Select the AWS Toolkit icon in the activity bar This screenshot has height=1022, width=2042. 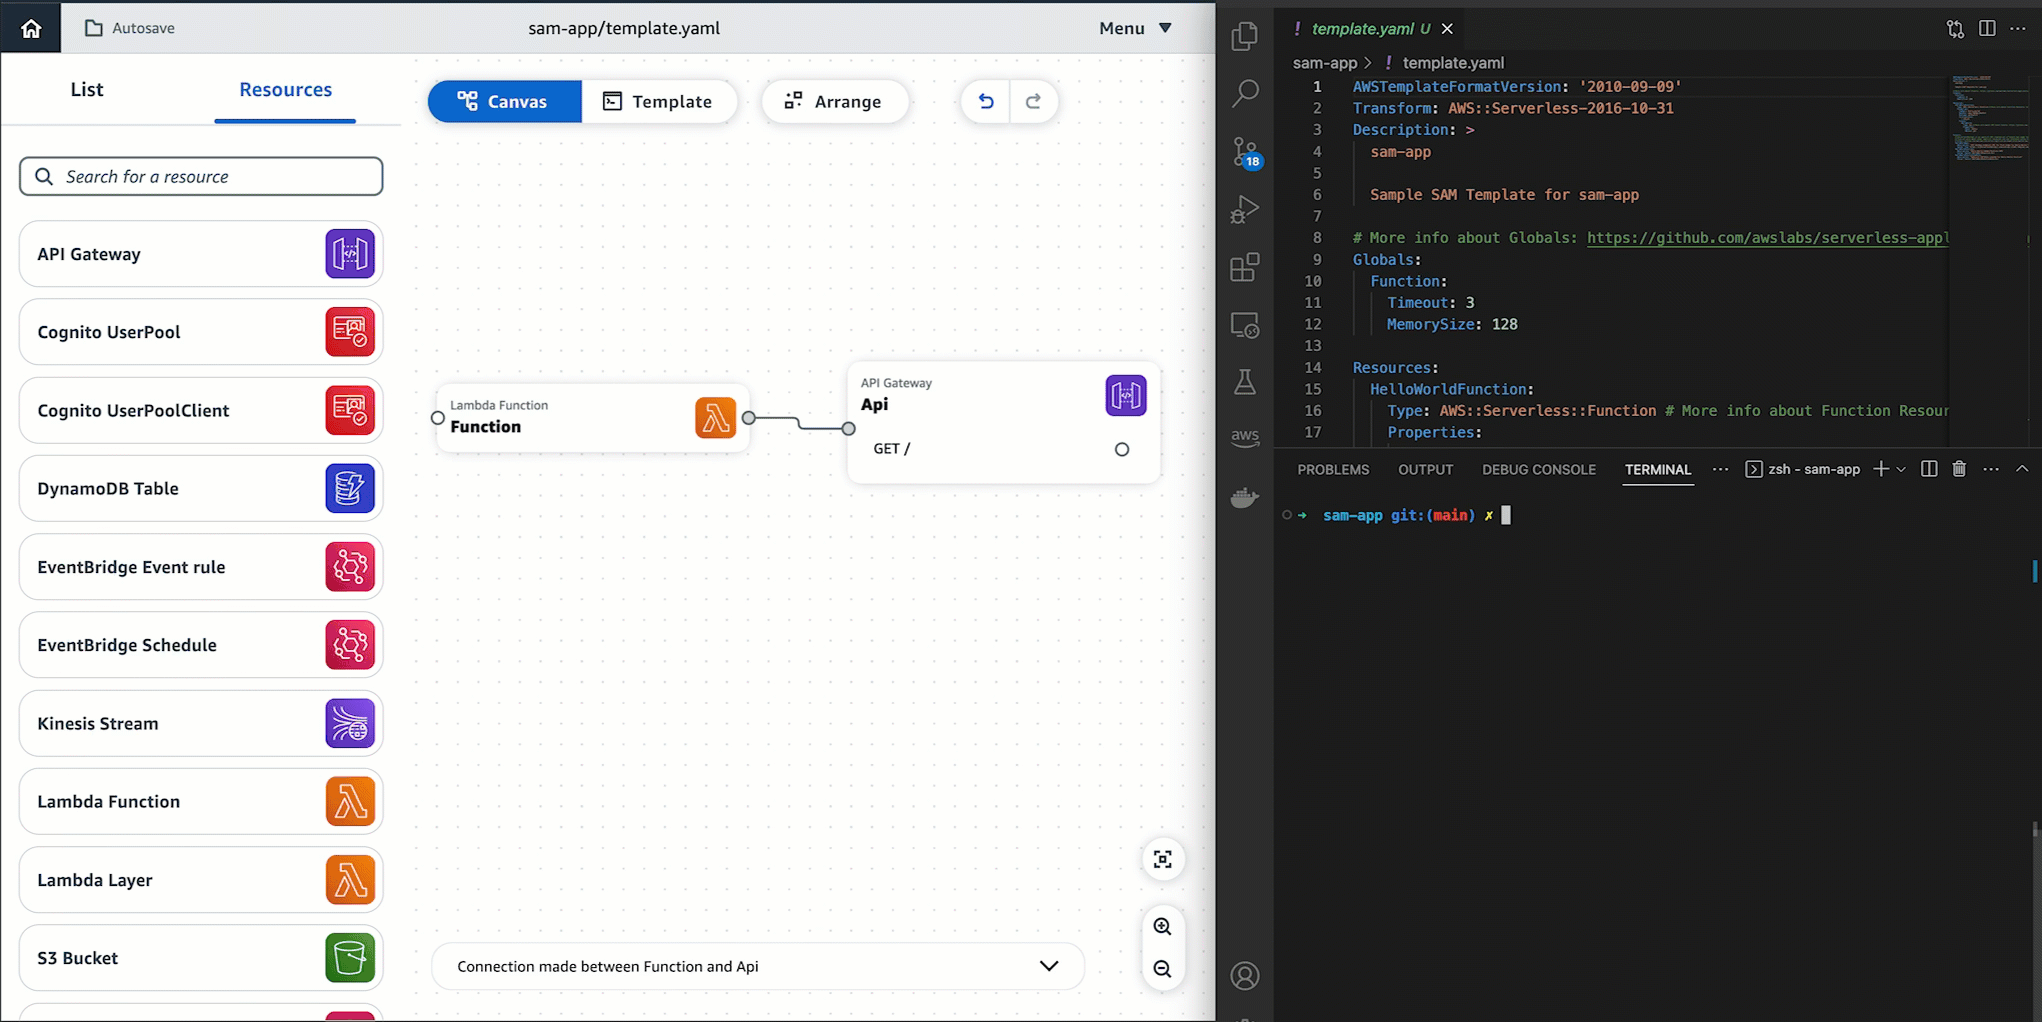(x=1245, y=436)
